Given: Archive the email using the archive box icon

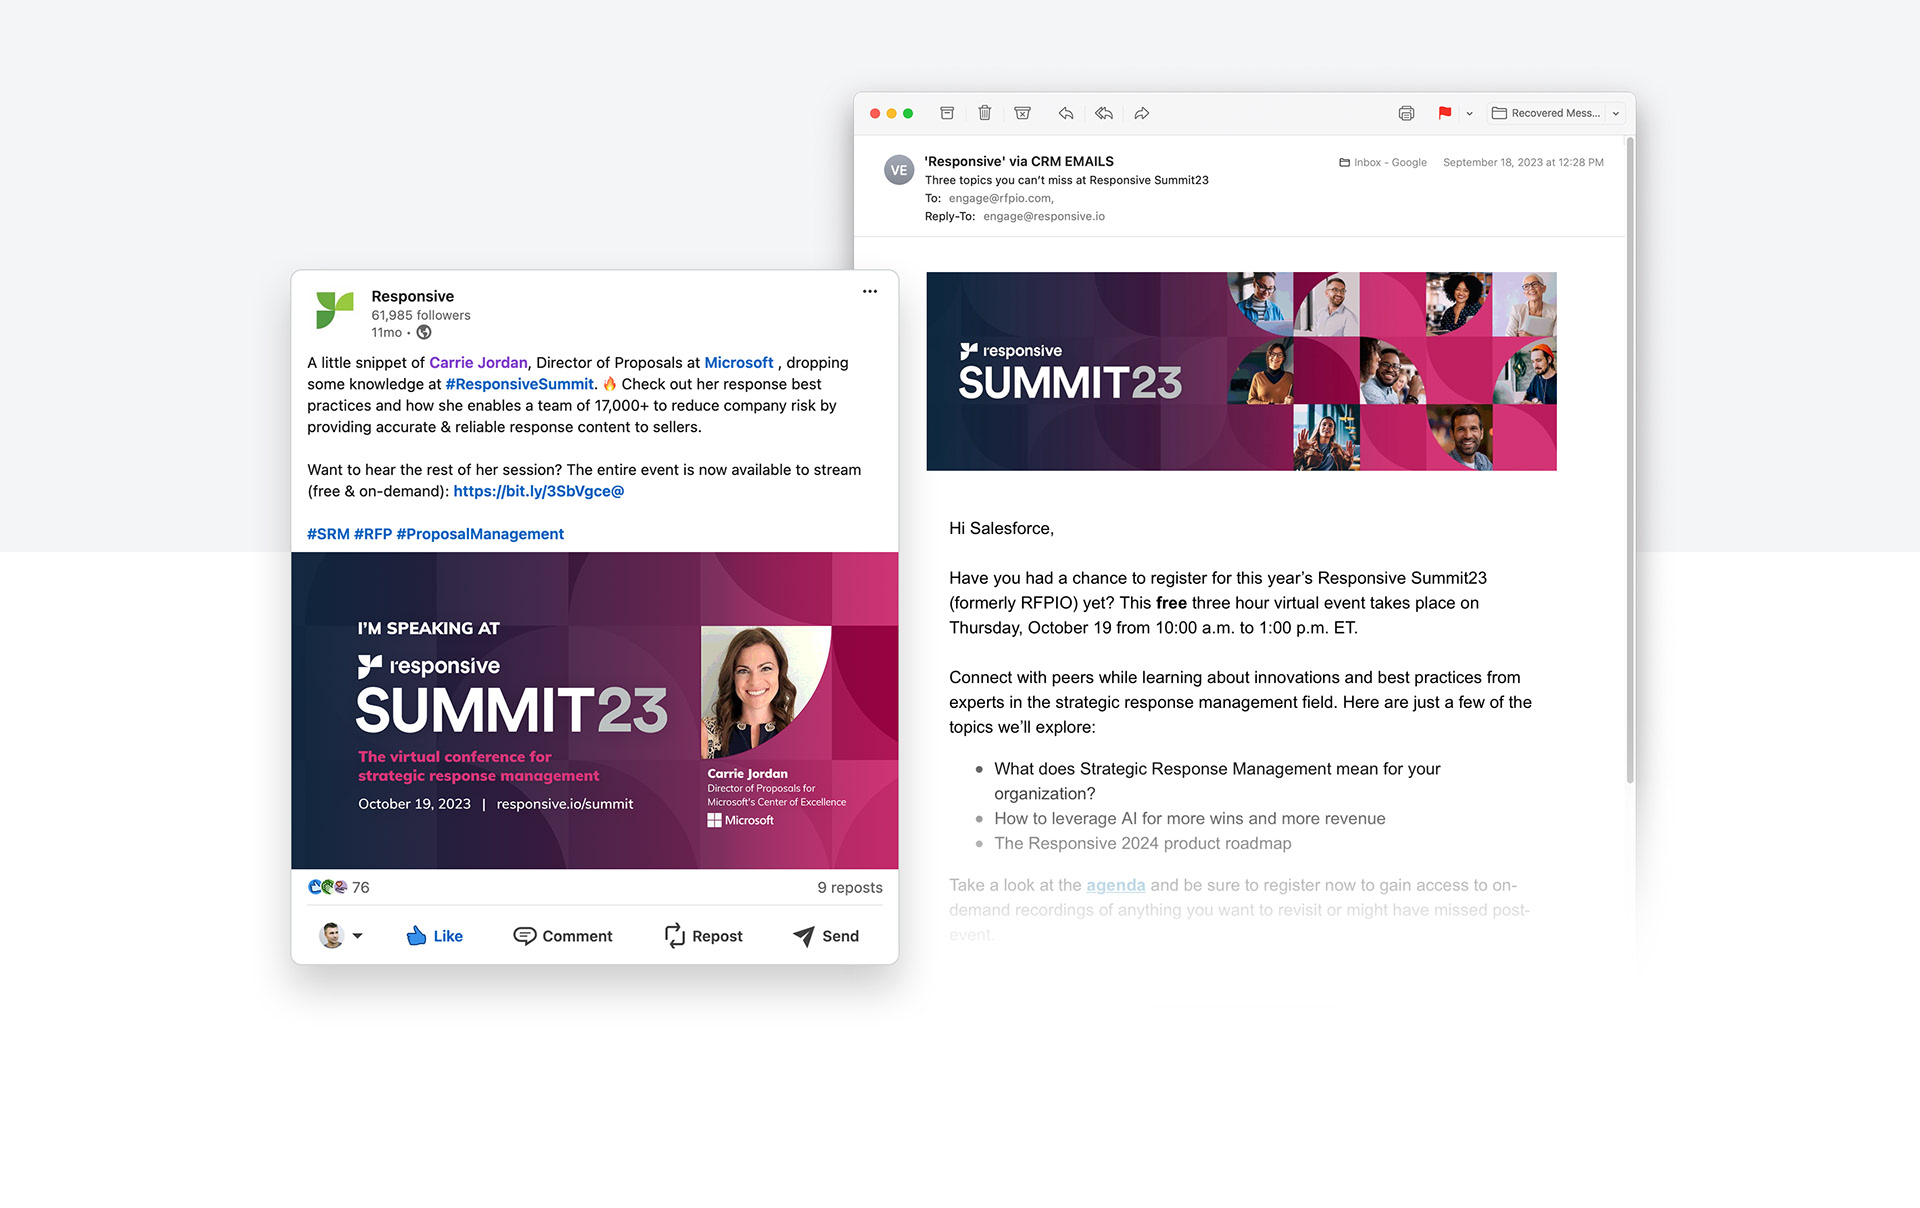Looking at the screenshot, I should pos(947,113).
